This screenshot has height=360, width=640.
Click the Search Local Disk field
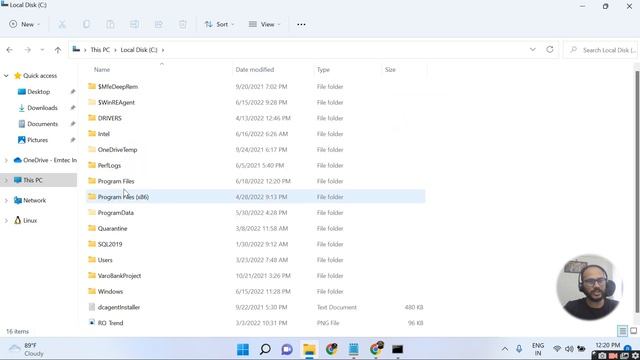[601, 50]
